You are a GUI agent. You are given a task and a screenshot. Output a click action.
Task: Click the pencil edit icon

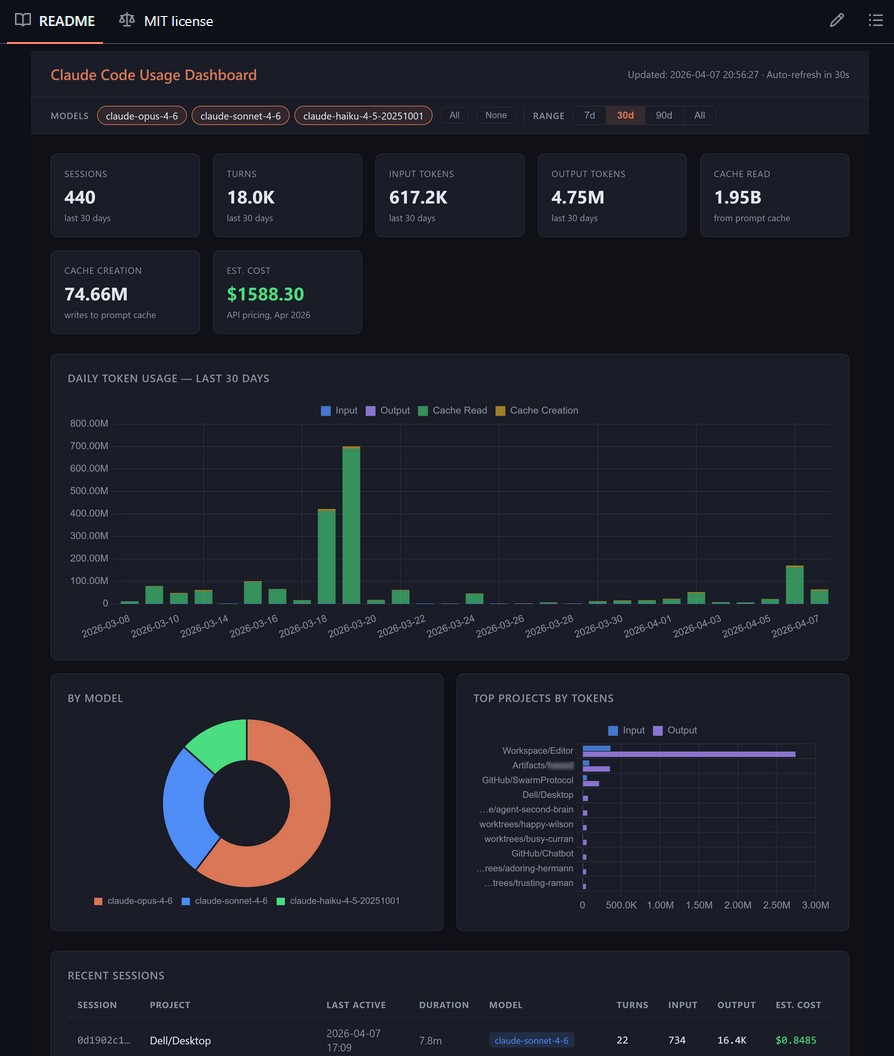tap(837, 20)
